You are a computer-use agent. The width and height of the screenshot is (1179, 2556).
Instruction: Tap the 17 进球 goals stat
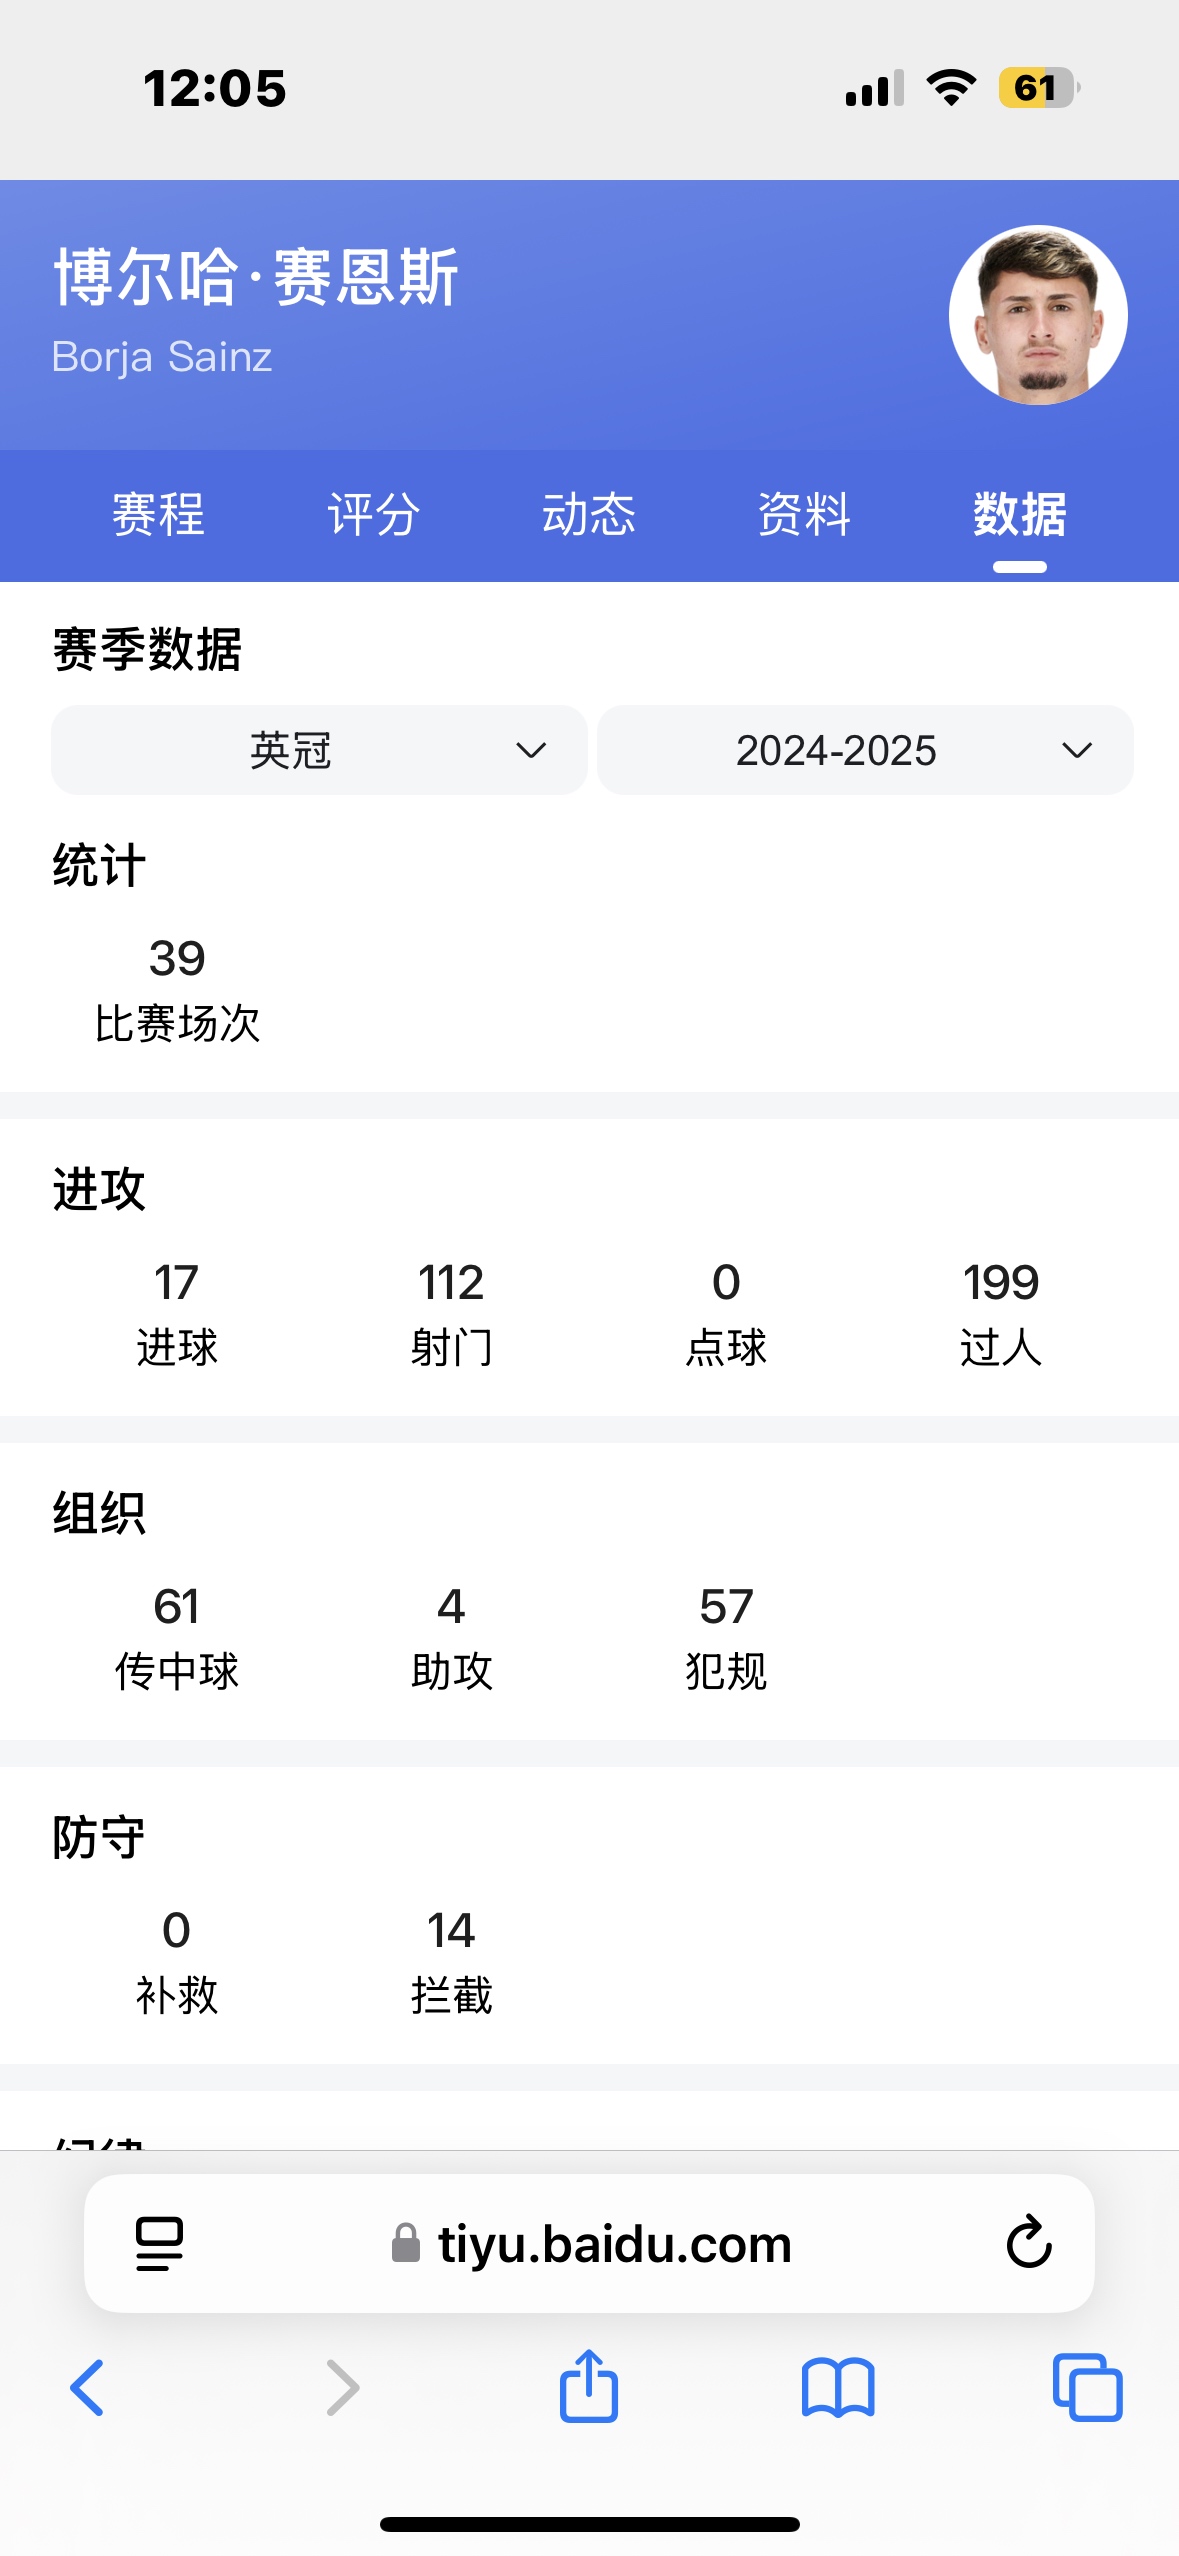pyautogui.click(x=177, y=1314)
